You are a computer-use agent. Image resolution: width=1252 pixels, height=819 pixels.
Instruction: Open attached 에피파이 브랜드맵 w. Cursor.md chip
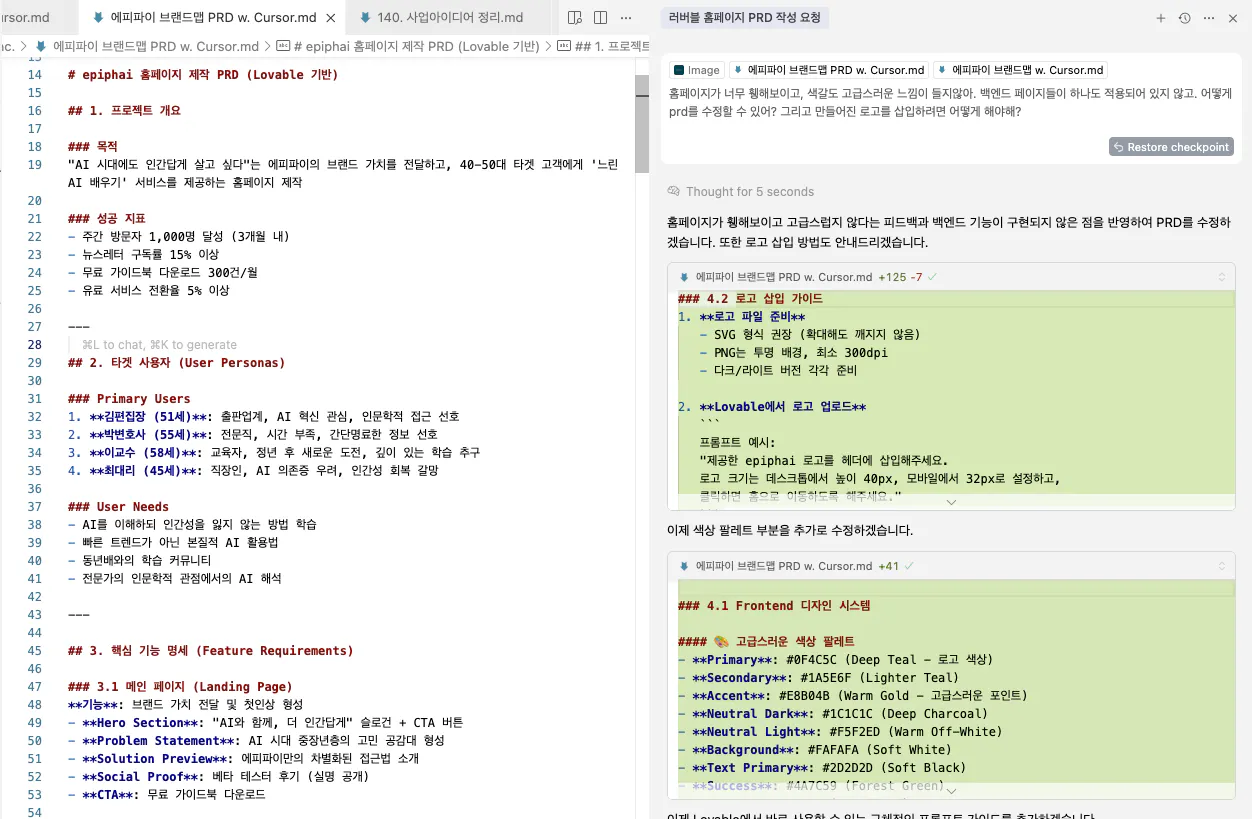(1021, 70)
